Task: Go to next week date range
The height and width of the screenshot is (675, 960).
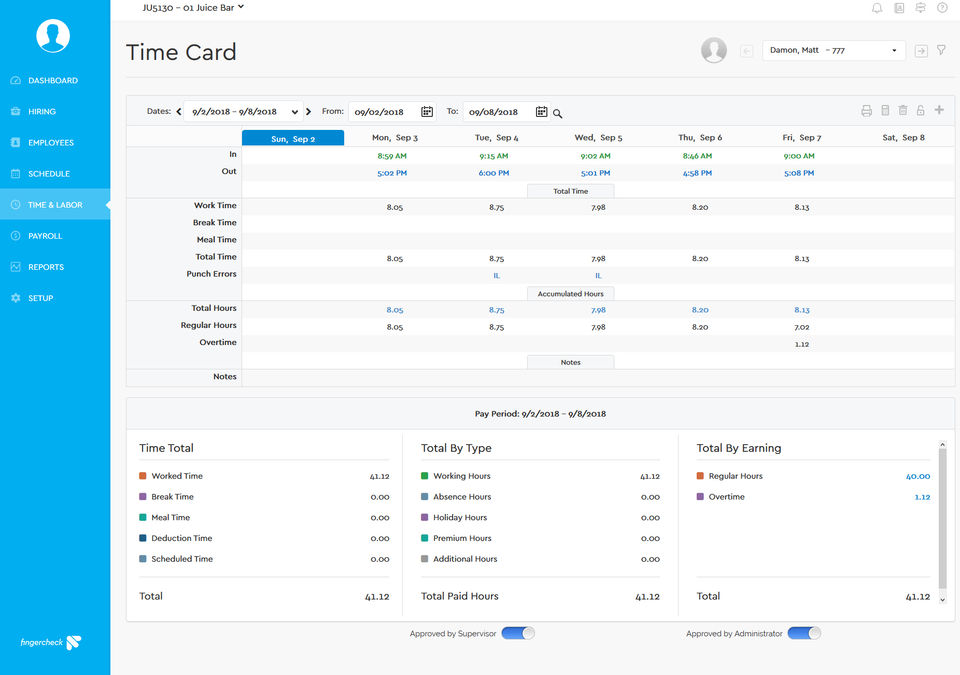Action: [x=309, y=111]
